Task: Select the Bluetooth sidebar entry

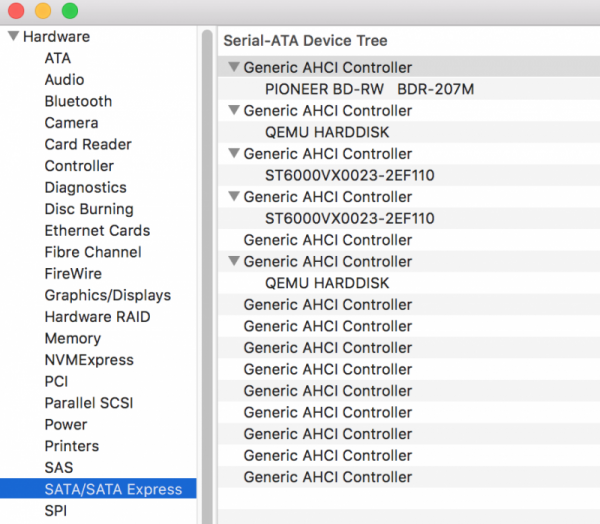Action: [78, 101]
